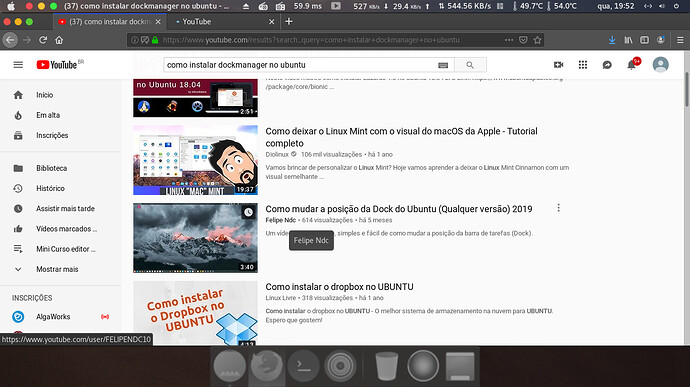Open the YouTube apps grid icon
Image resolution: width=690 pixels, height=387 pixels.
tap(583, 65)
